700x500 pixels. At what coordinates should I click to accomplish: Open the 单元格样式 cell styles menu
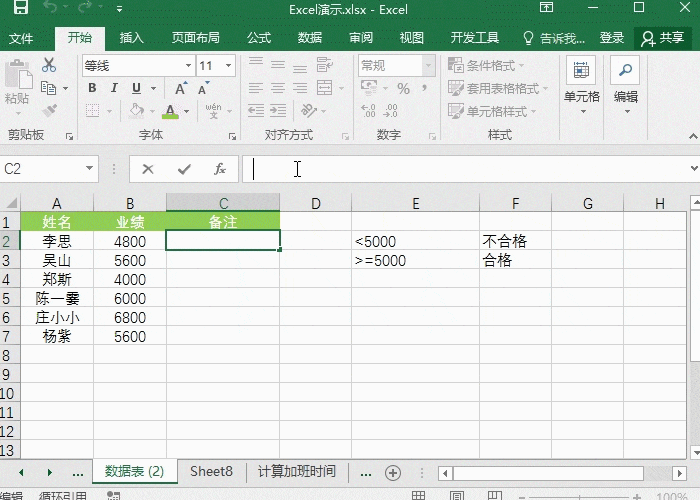(x=492, y=111)
